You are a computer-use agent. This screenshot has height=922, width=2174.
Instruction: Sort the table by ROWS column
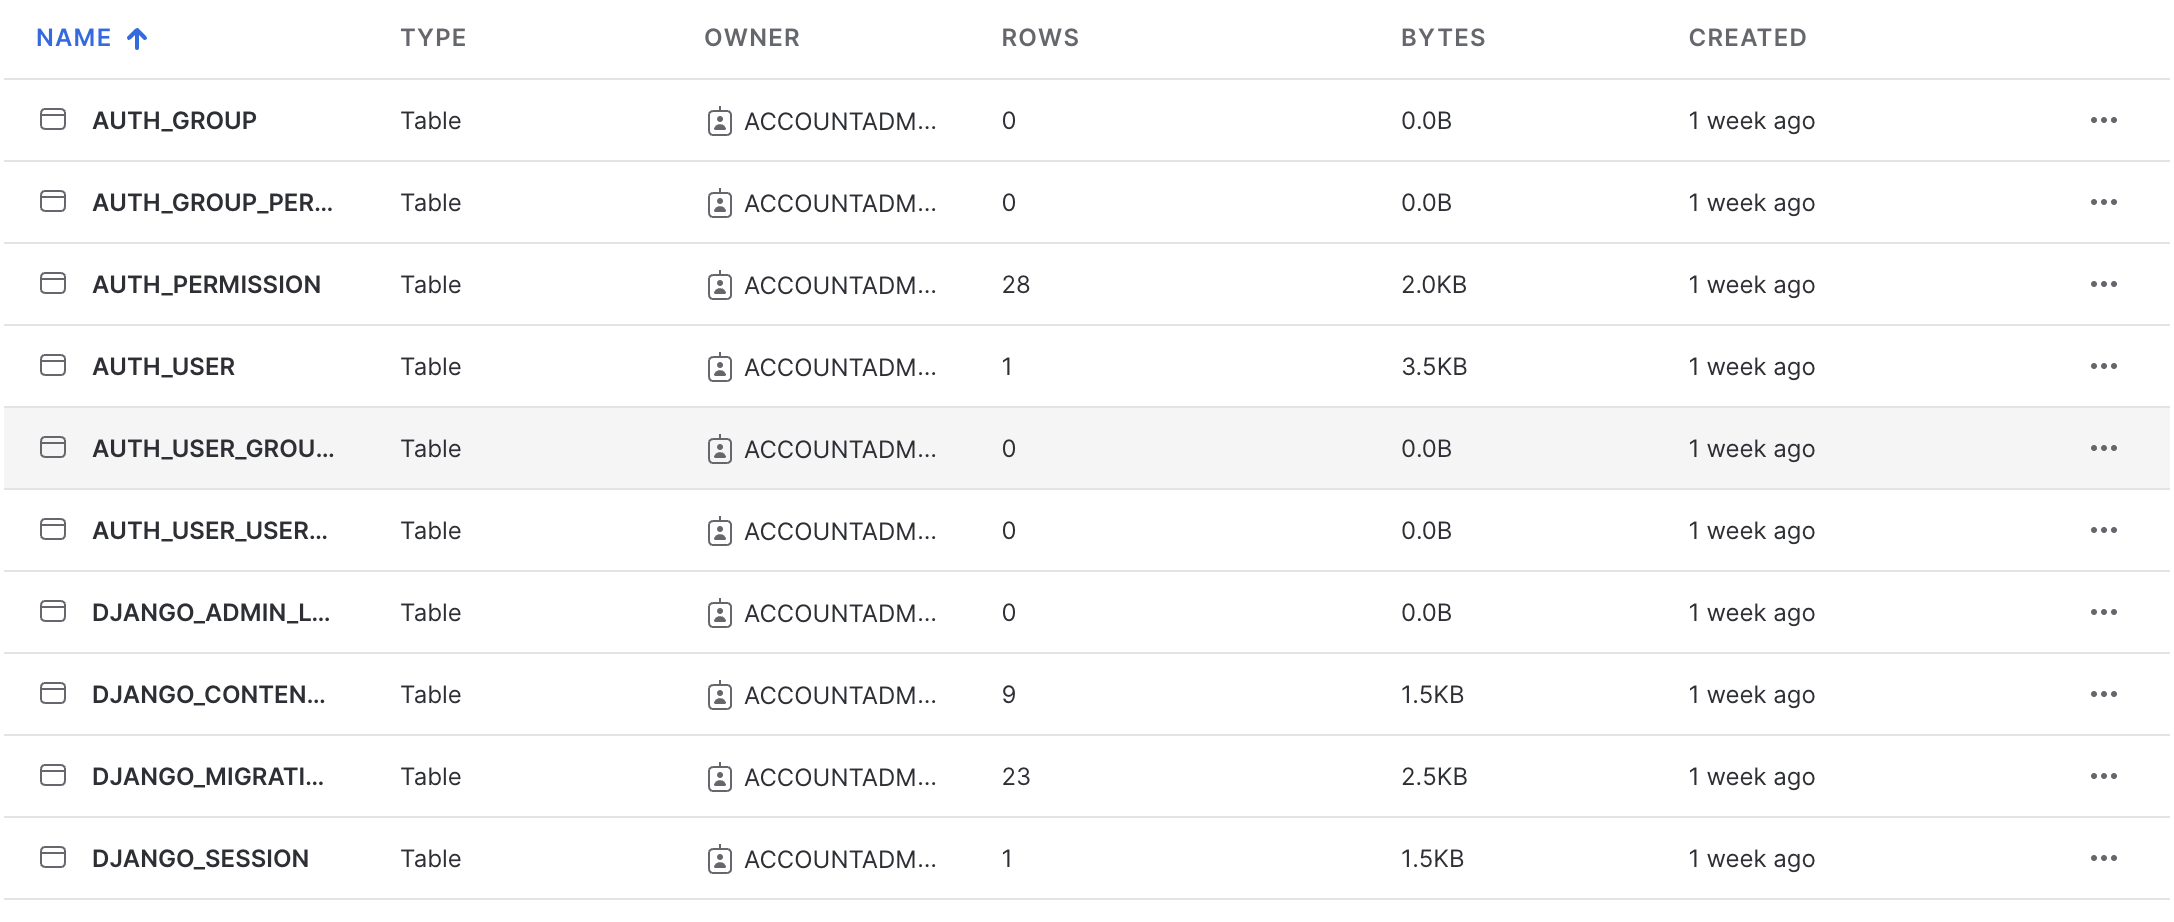pyautogui.click(x=1040, y=38)
